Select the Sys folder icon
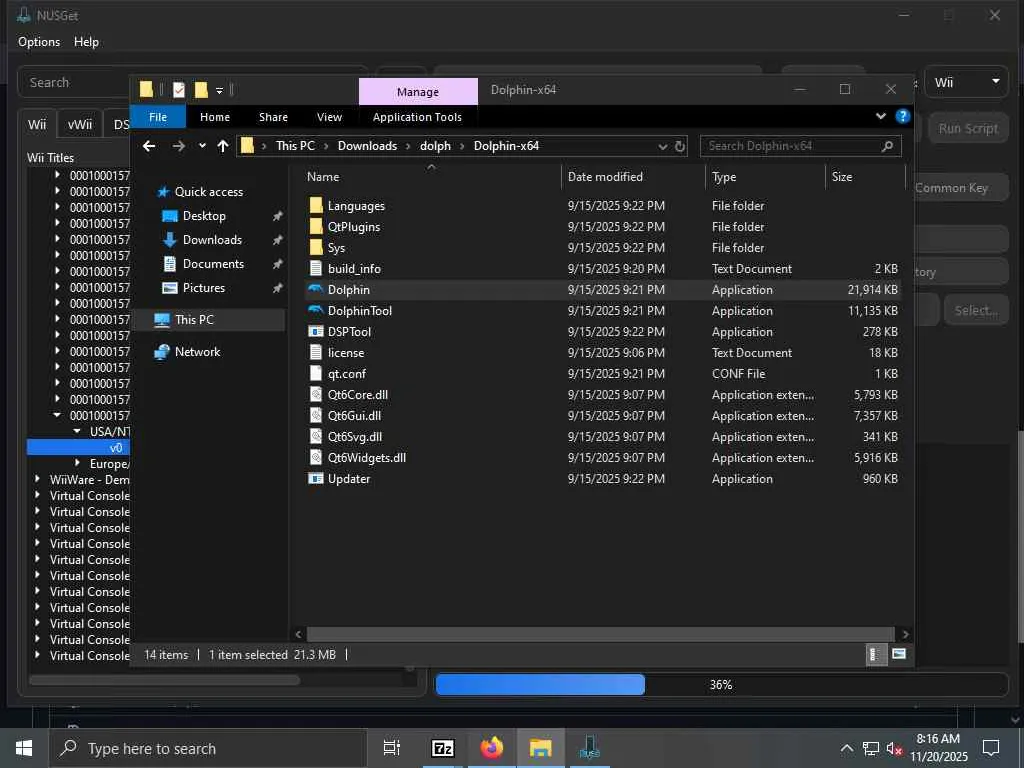This screenshot has width=1024, height=768. [x=315, y=247]
